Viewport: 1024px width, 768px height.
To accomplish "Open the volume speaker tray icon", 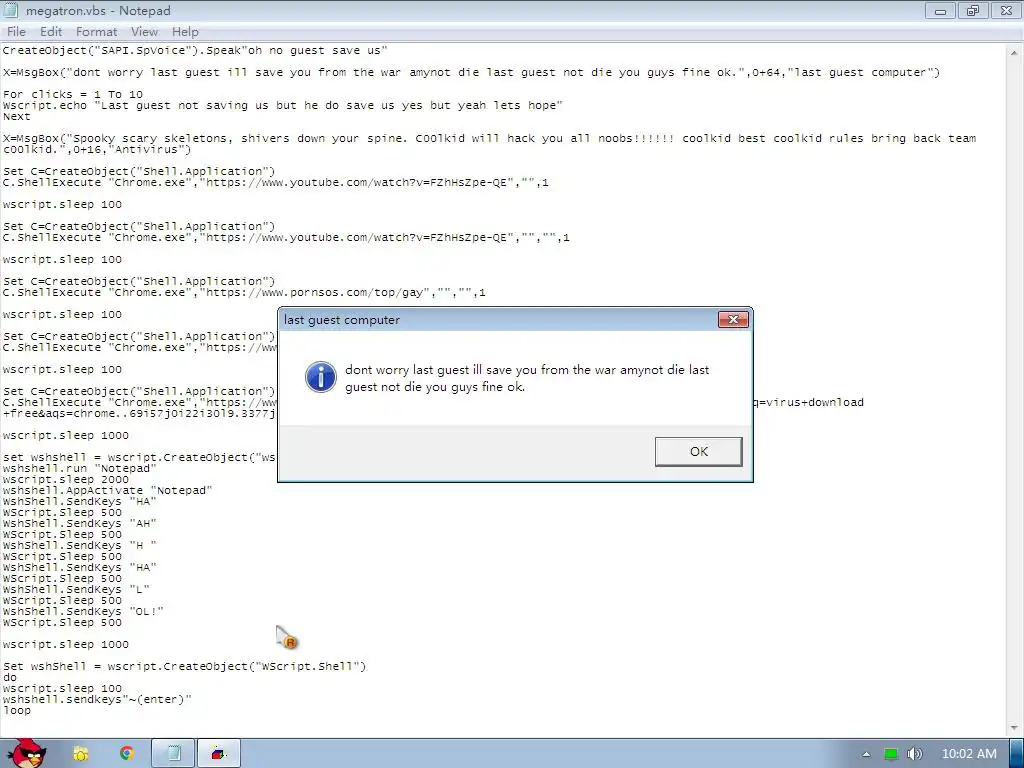I will (x=915, y=754).
